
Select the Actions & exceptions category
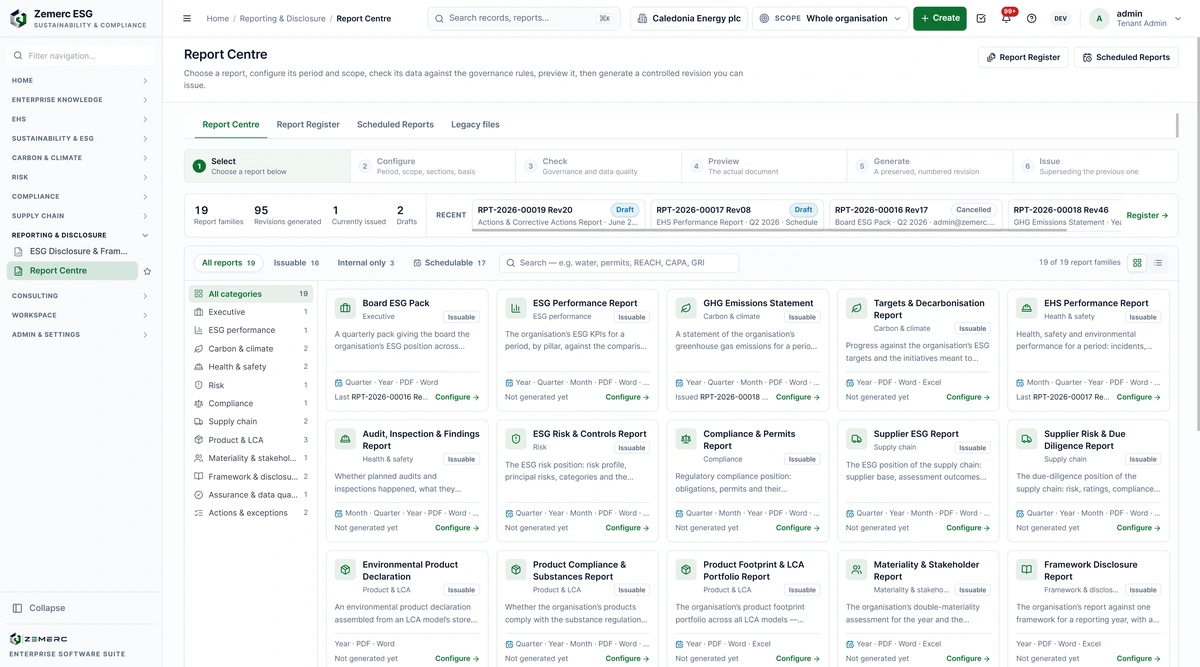point(251,513)
